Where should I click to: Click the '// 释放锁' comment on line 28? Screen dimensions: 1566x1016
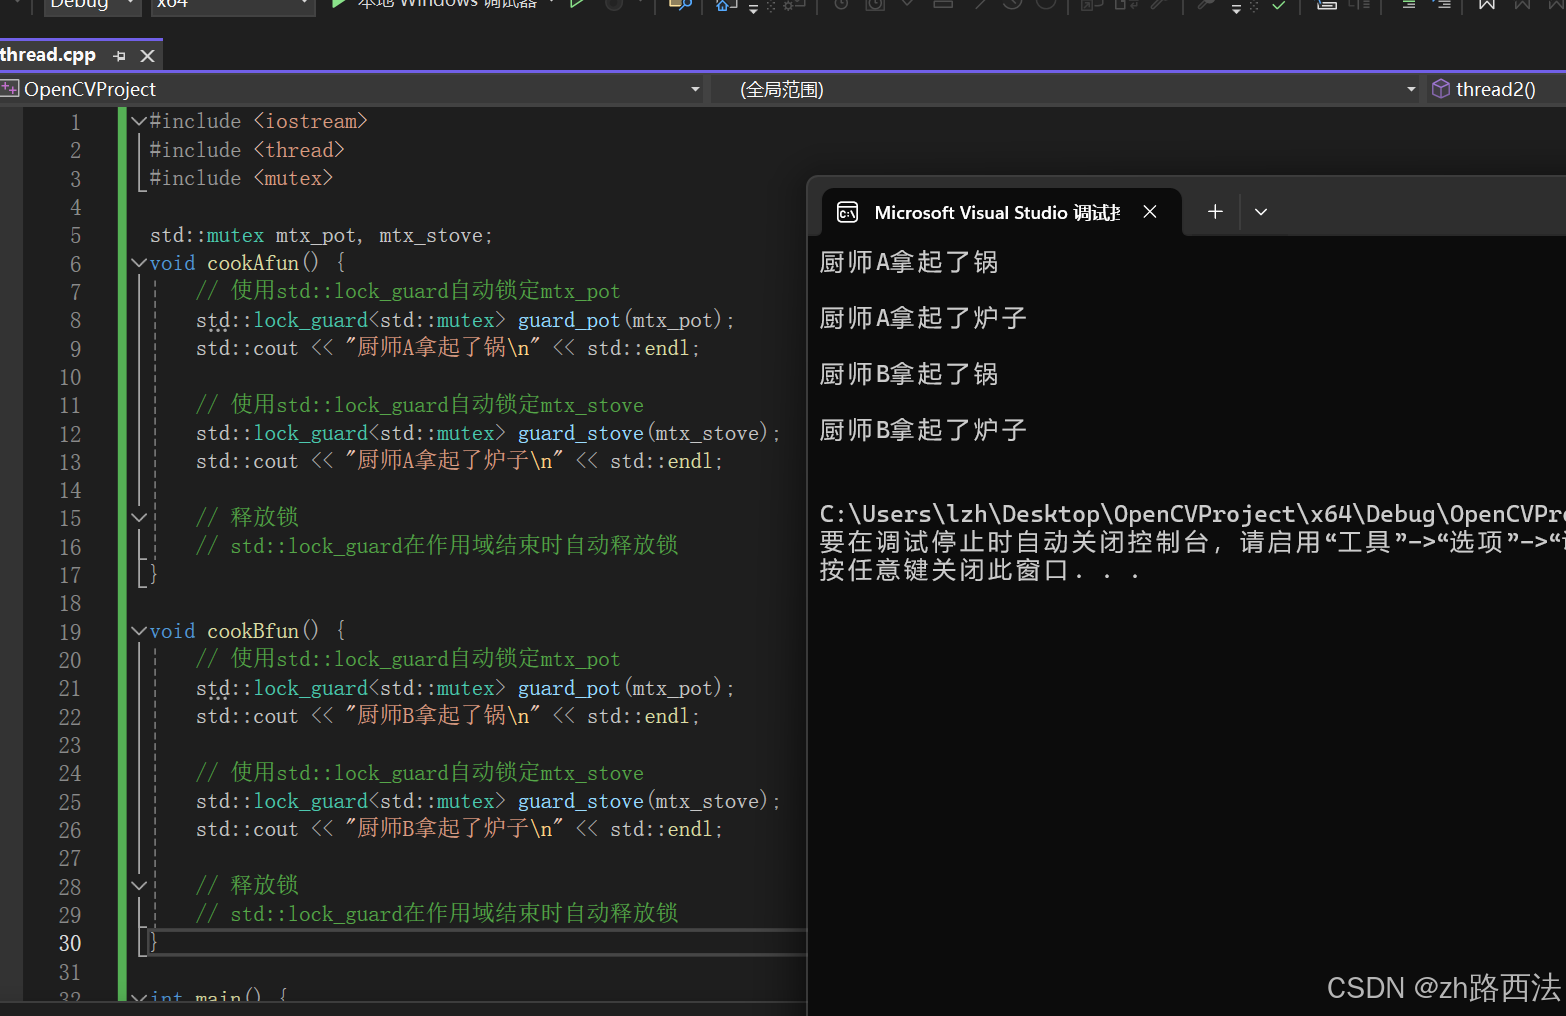tap(247, 885)
